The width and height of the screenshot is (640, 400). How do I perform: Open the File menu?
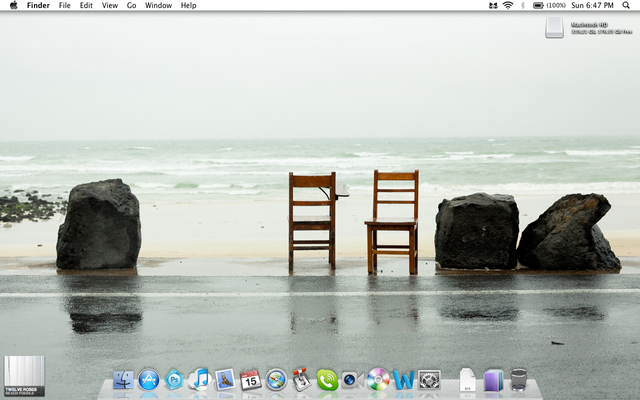pos(64,6)
